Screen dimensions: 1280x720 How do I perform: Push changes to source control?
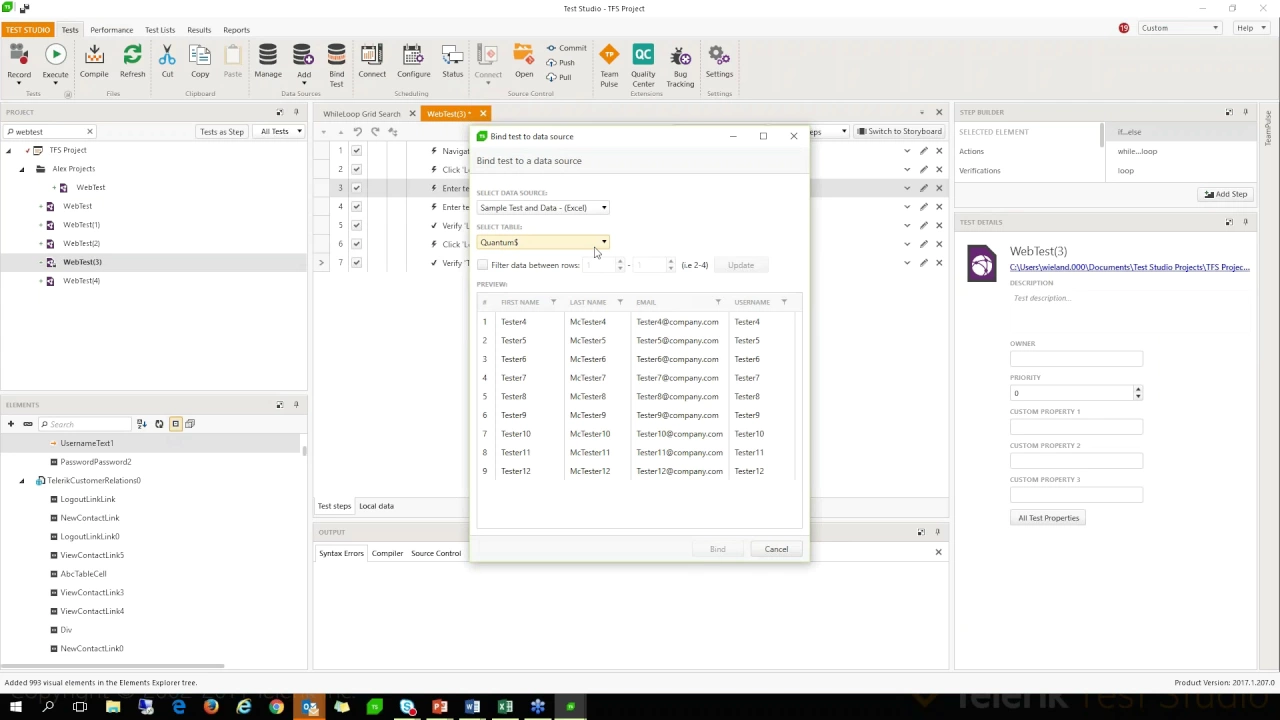(560, 62)
